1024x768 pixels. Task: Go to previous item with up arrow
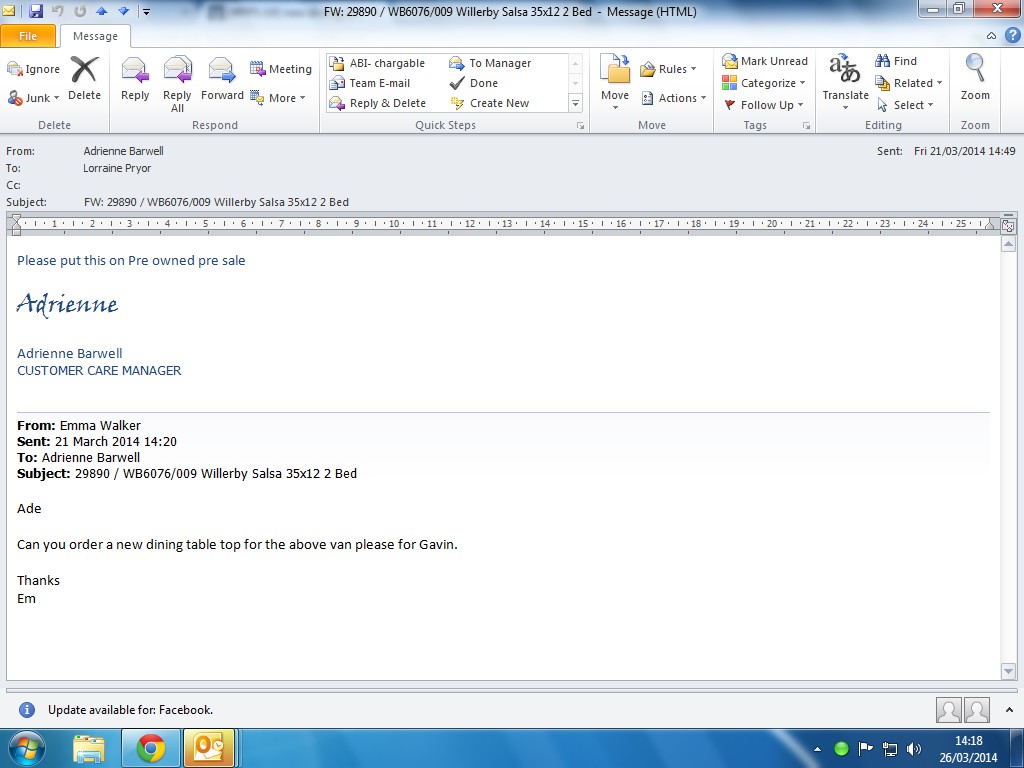click(x=101, y=11)
